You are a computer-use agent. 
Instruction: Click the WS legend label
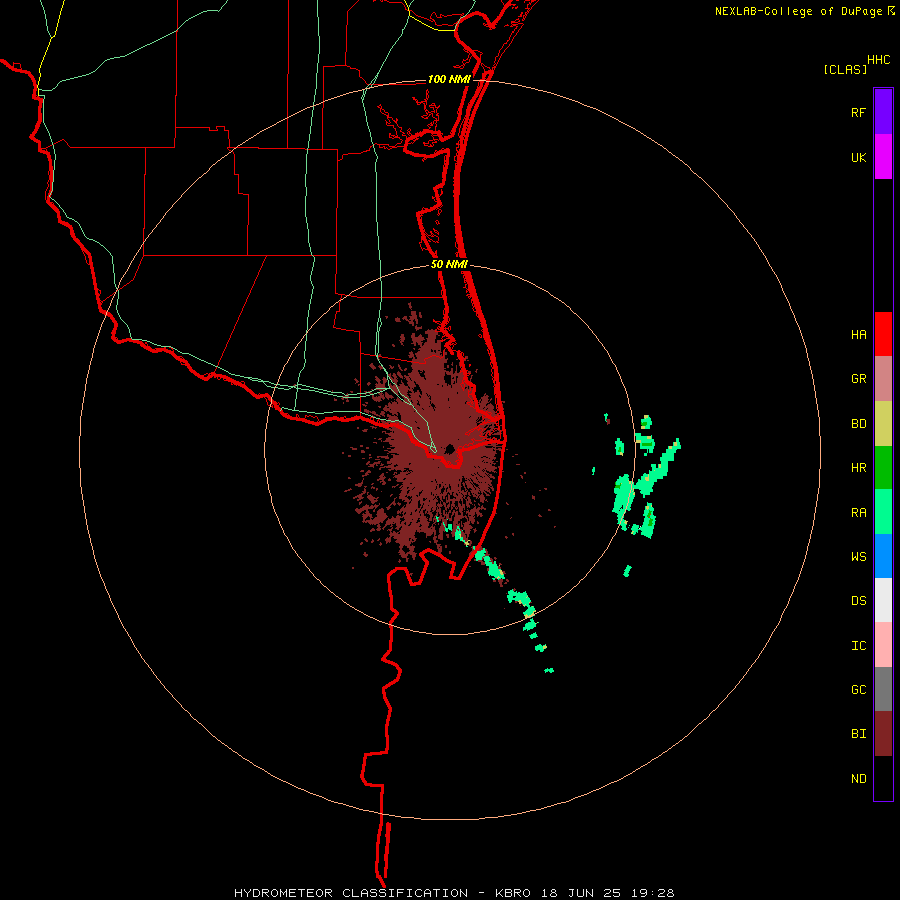(x=858, y=556)
